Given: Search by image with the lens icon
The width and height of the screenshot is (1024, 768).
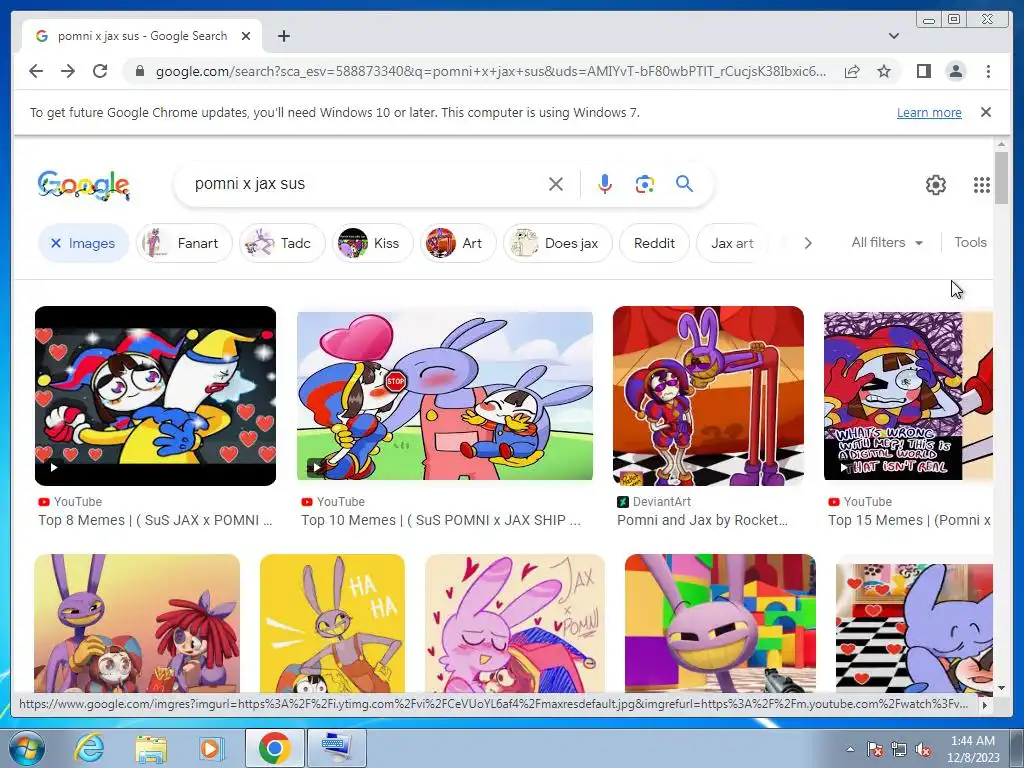Looking at the screenshot, I should pos(645,184).
